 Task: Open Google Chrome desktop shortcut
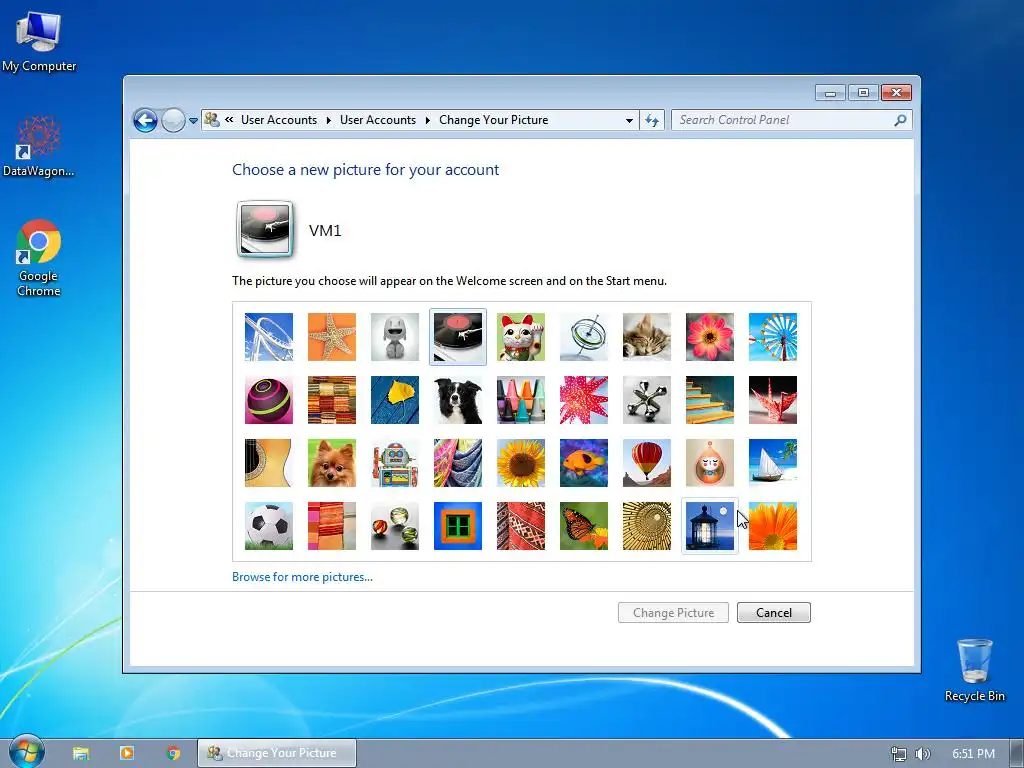pyautogui.click(x=39, y=259)
